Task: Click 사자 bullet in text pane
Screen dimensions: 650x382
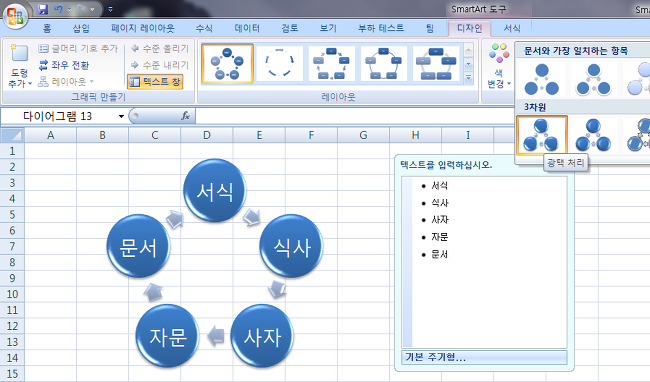Action: tap(439, 220)
